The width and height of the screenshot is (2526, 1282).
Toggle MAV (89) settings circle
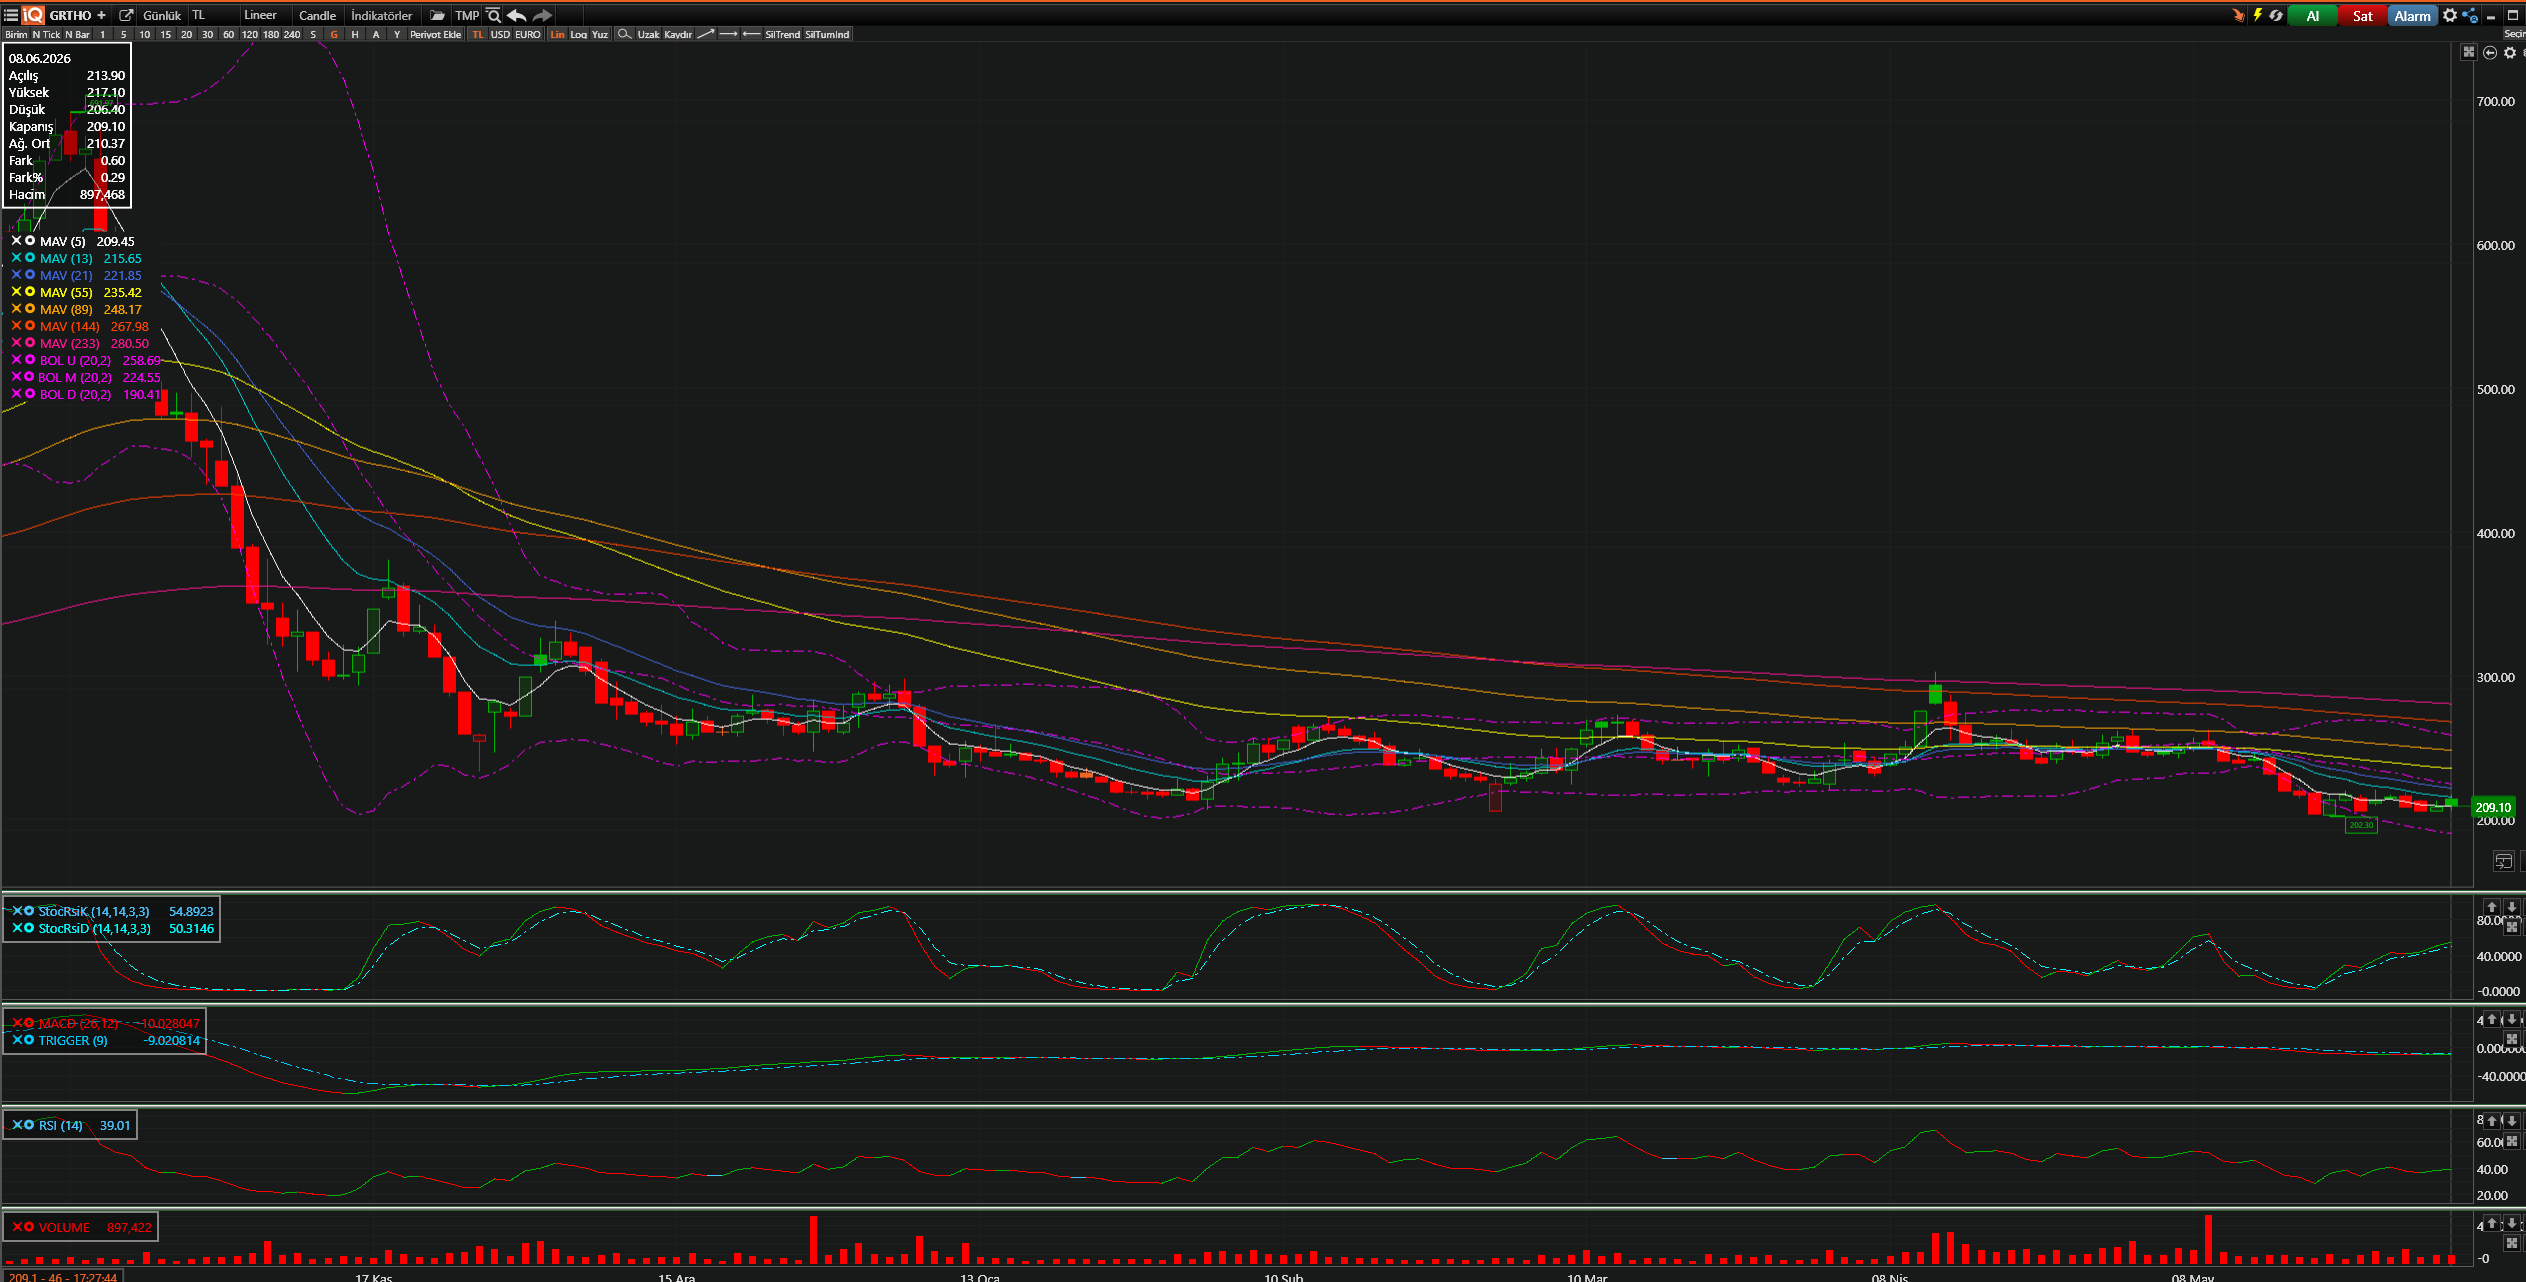click(x=30, y=309)
